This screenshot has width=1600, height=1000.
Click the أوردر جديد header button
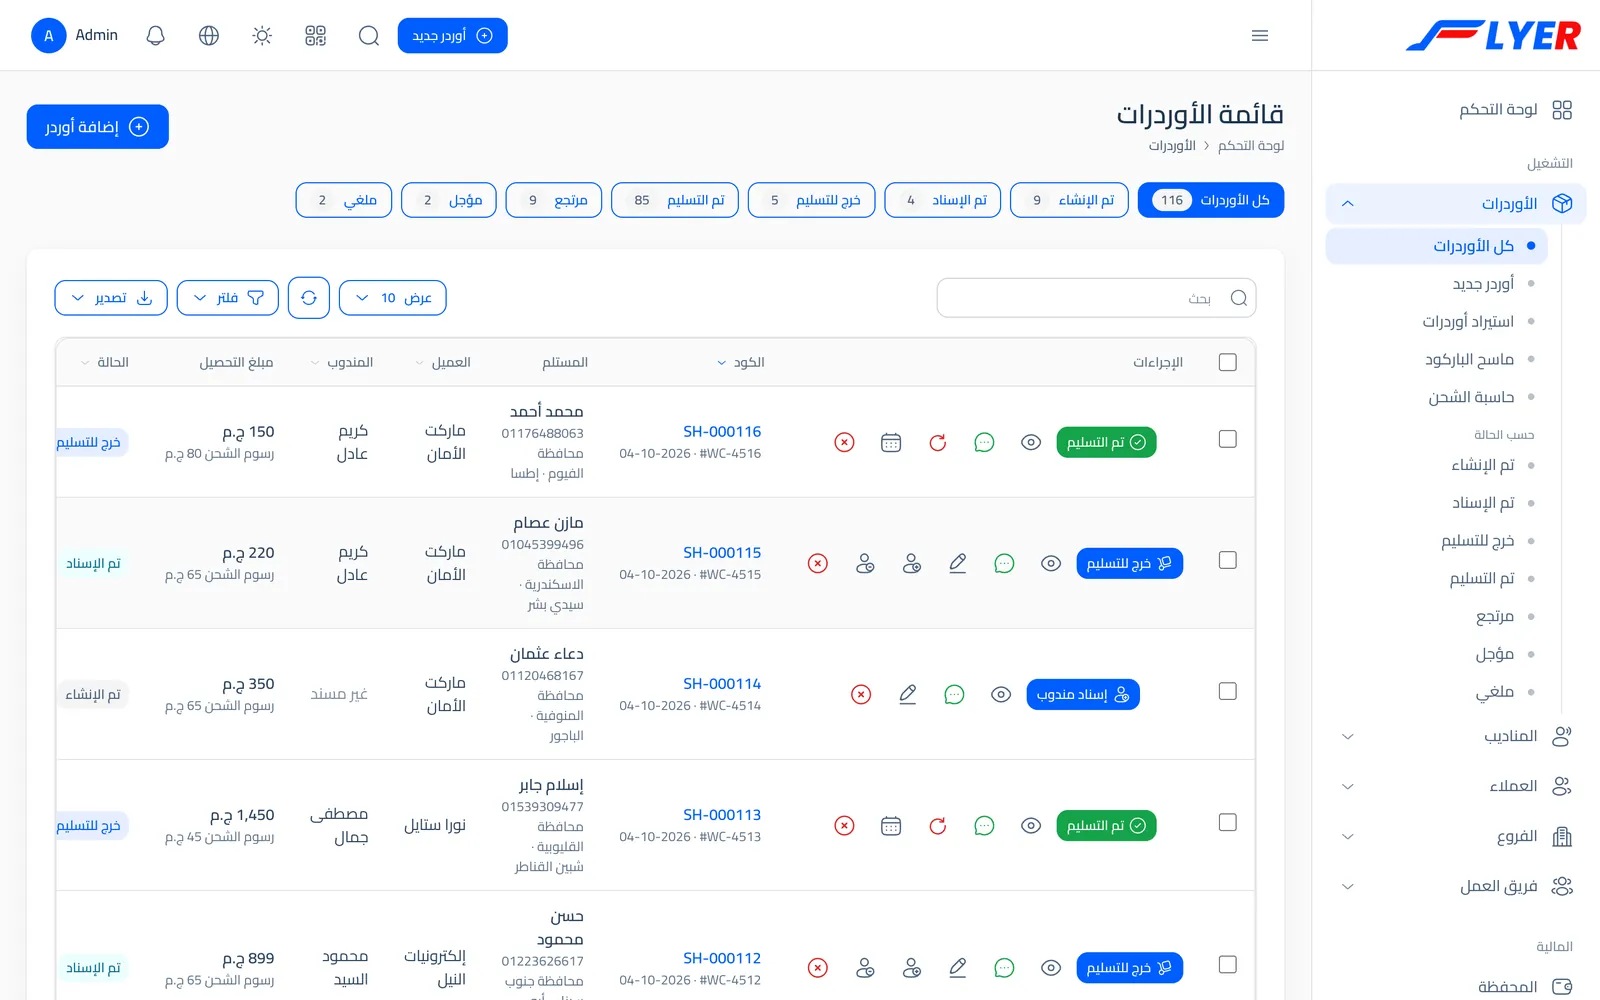453,36
